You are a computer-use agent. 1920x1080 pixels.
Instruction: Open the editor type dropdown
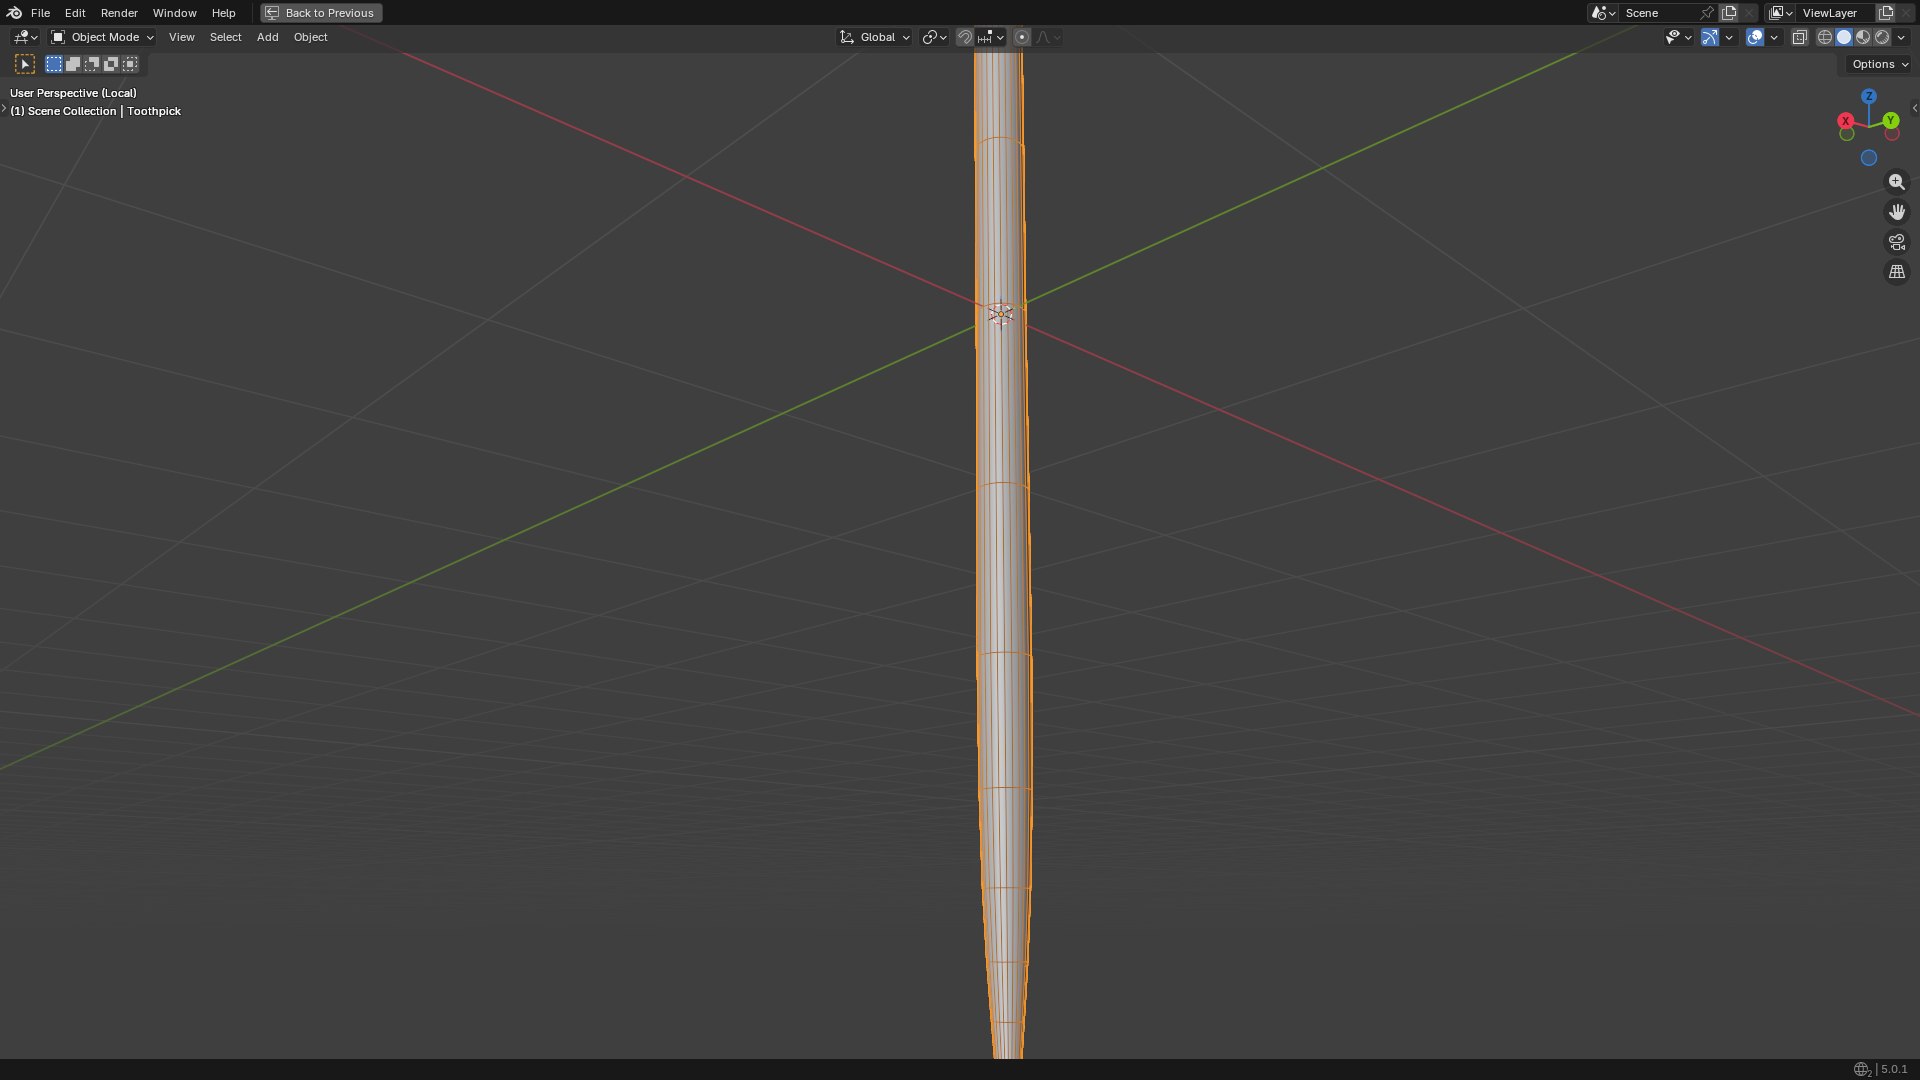(x=25, y=37)
